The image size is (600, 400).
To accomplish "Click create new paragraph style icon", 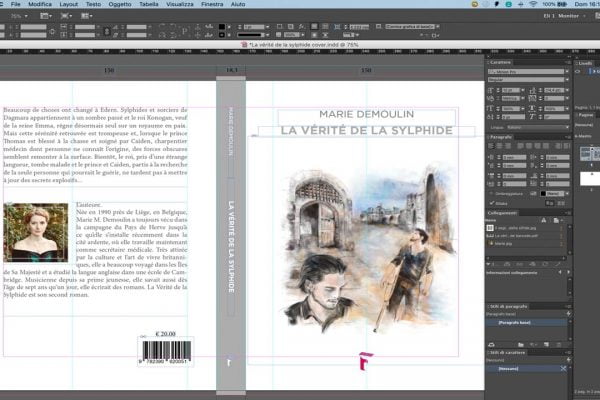I will (546, 344).
